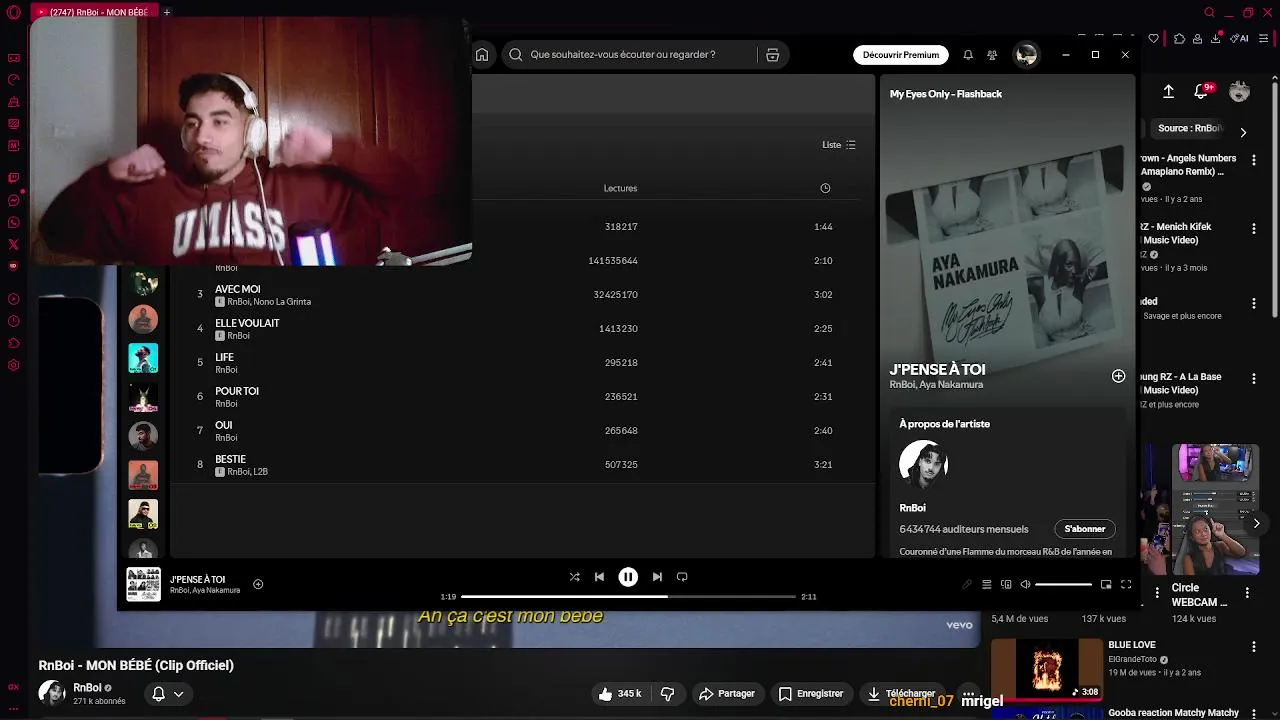1280x720 pixels.
Task: Click the Spotify track progress bar
Action: [628, 596]
